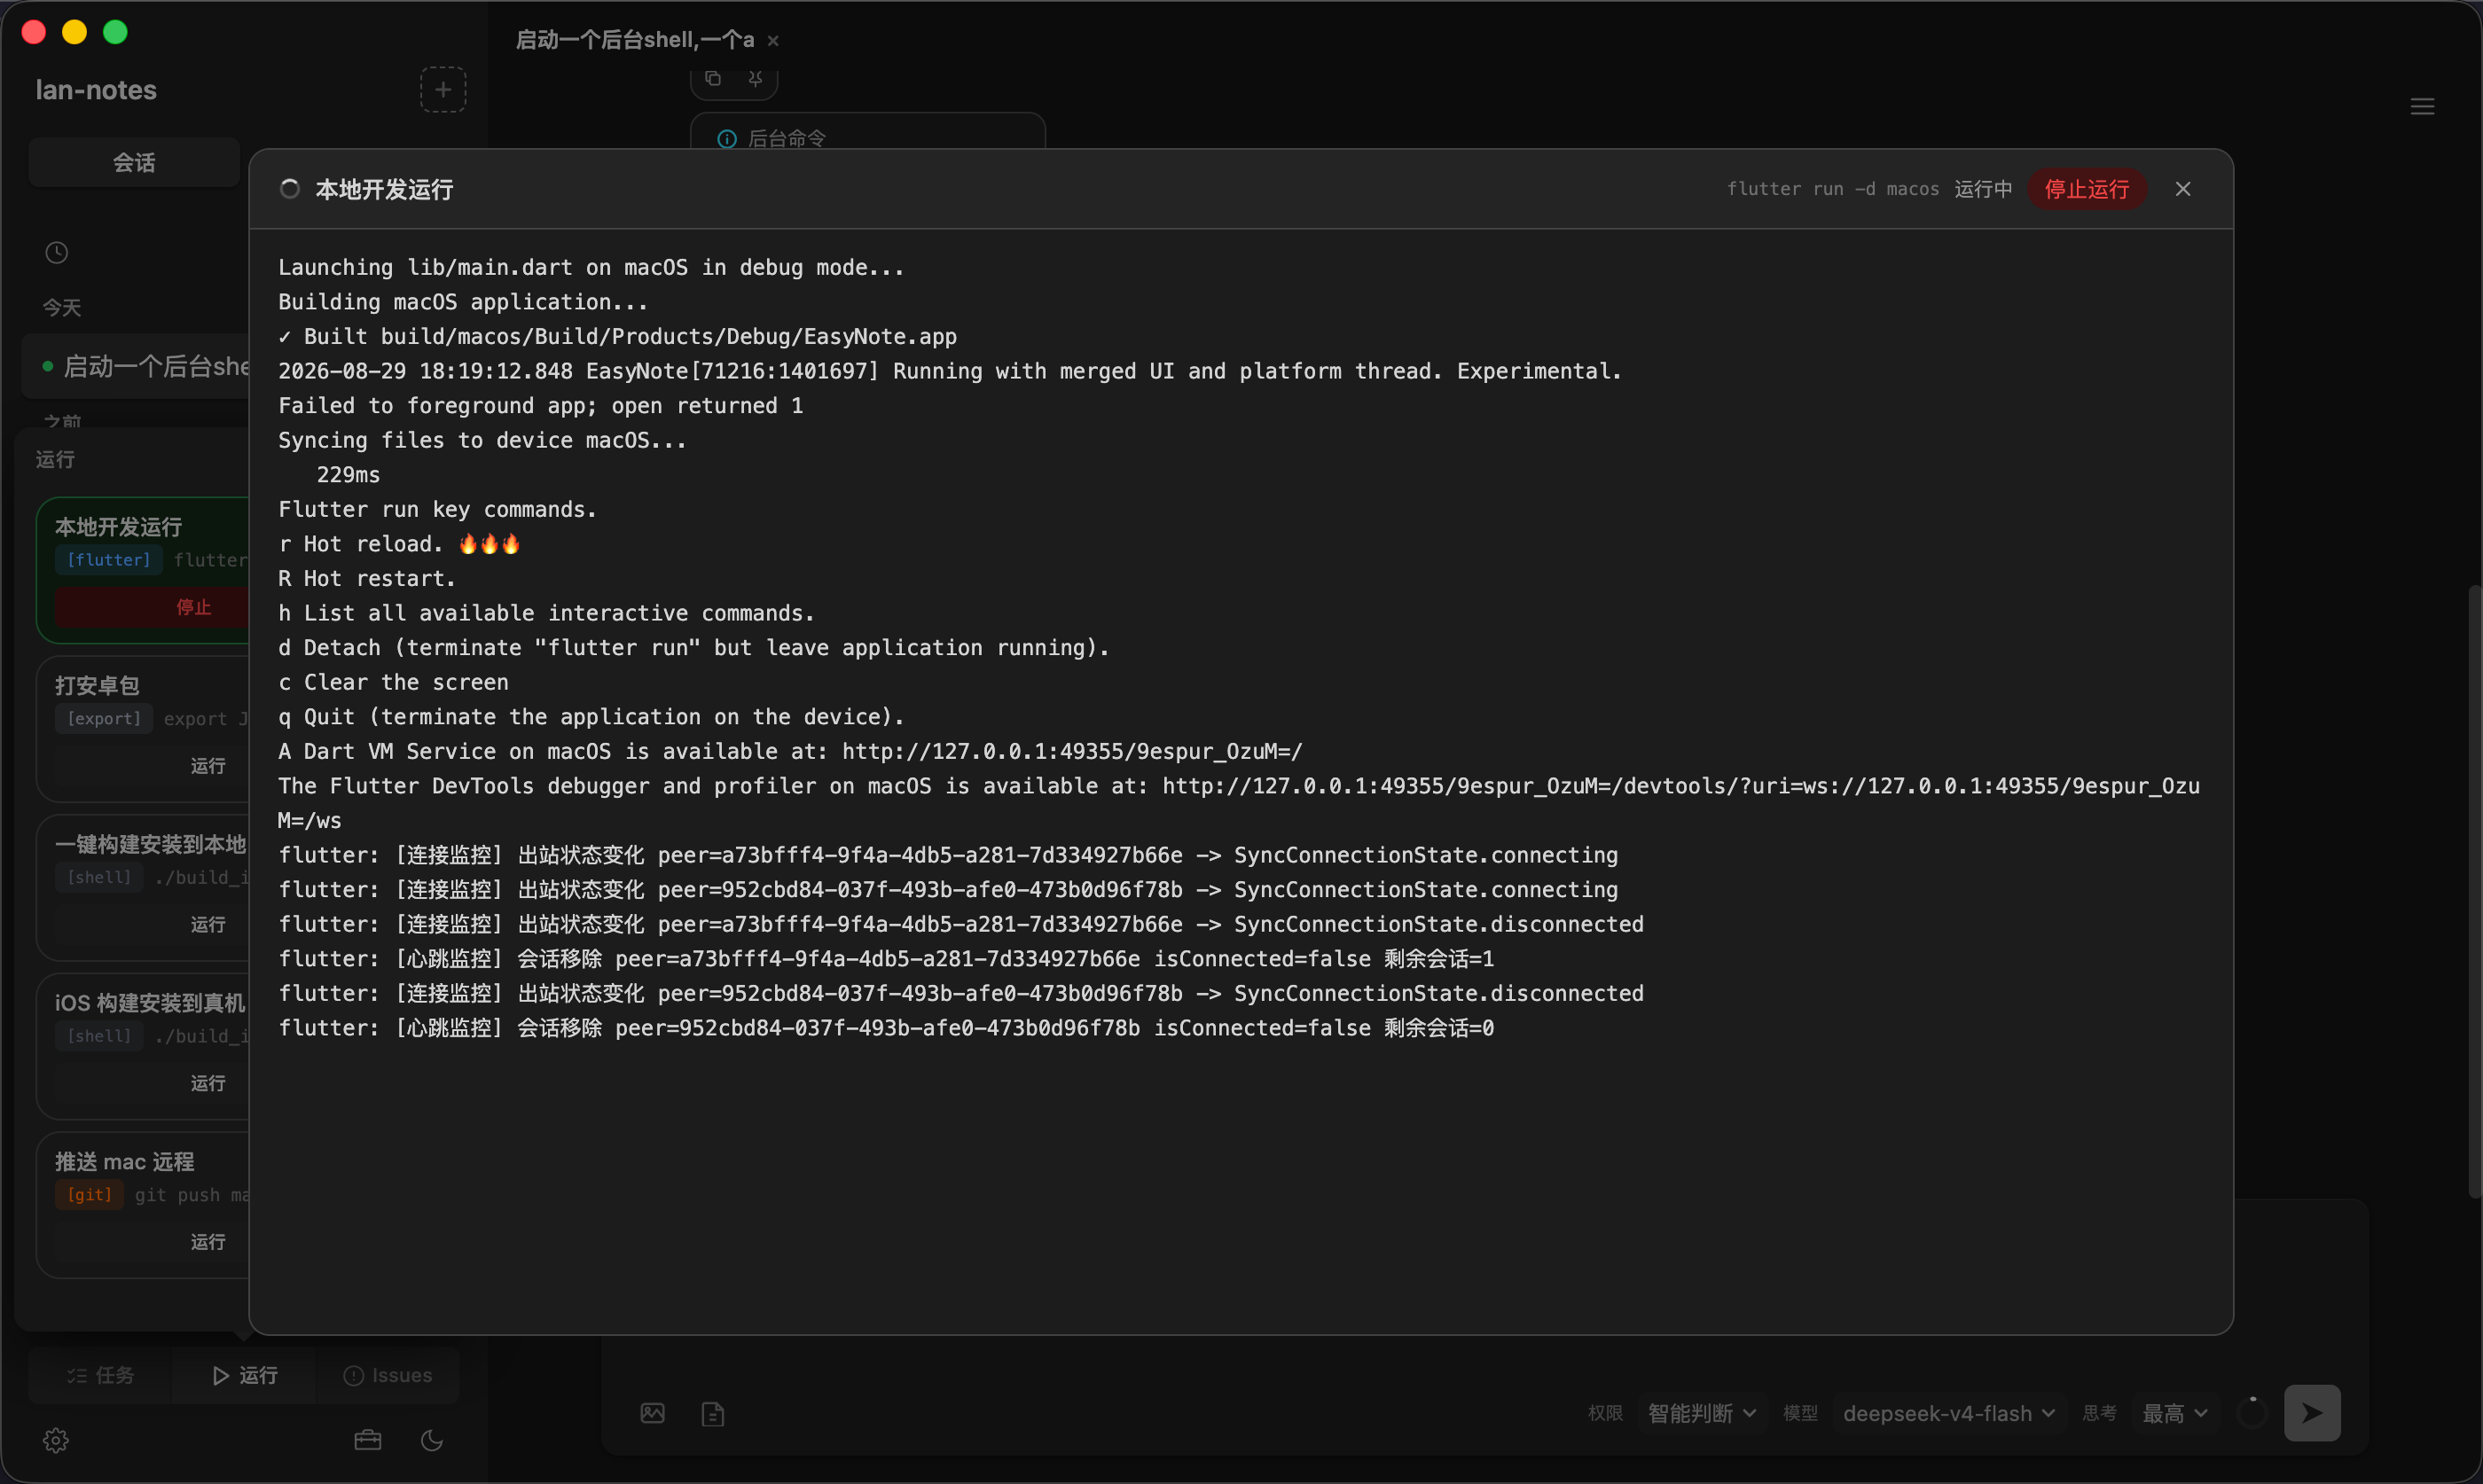
Task: Click the Dart VM Service URL line
Action: (790, 751)
